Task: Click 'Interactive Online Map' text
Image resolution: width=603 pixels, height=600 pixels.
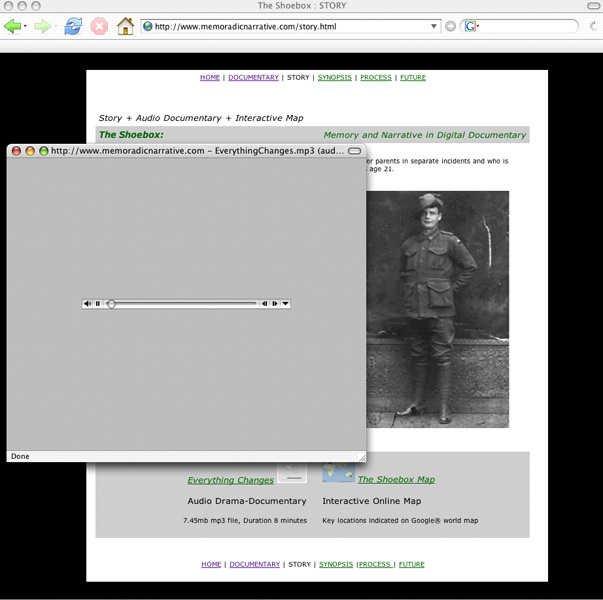Action: tap(372, 501)
